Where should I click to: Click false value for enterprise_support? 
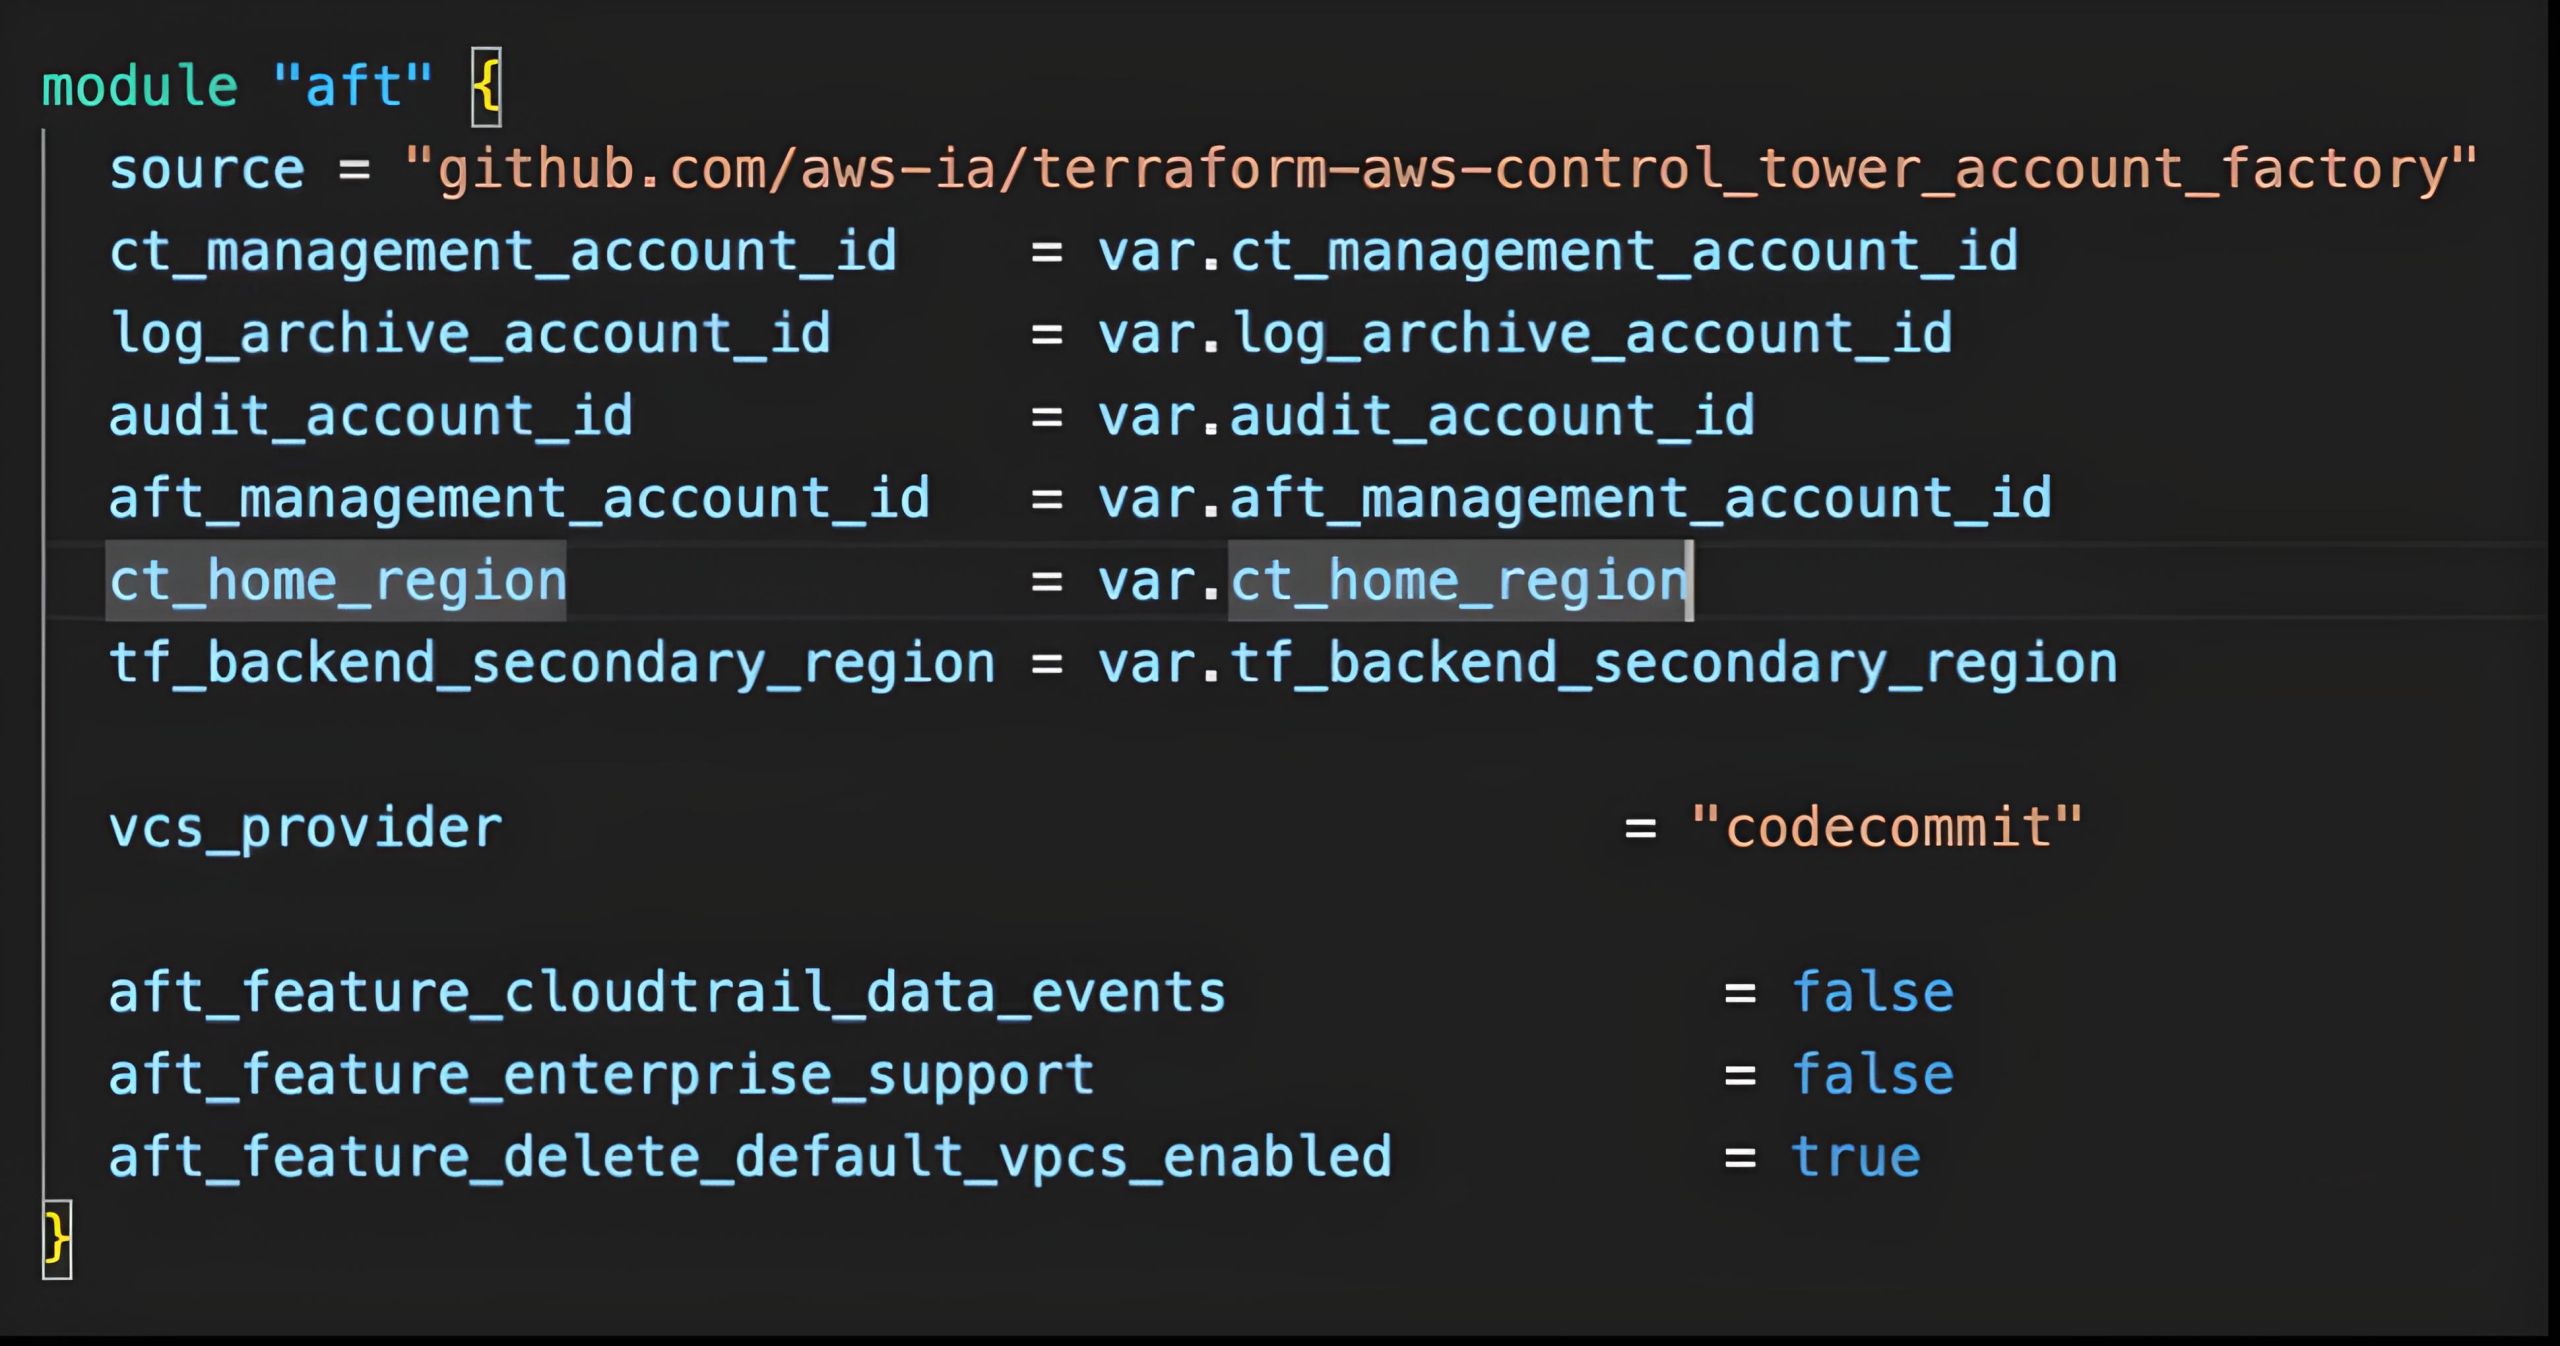tap(1873, 1075)
